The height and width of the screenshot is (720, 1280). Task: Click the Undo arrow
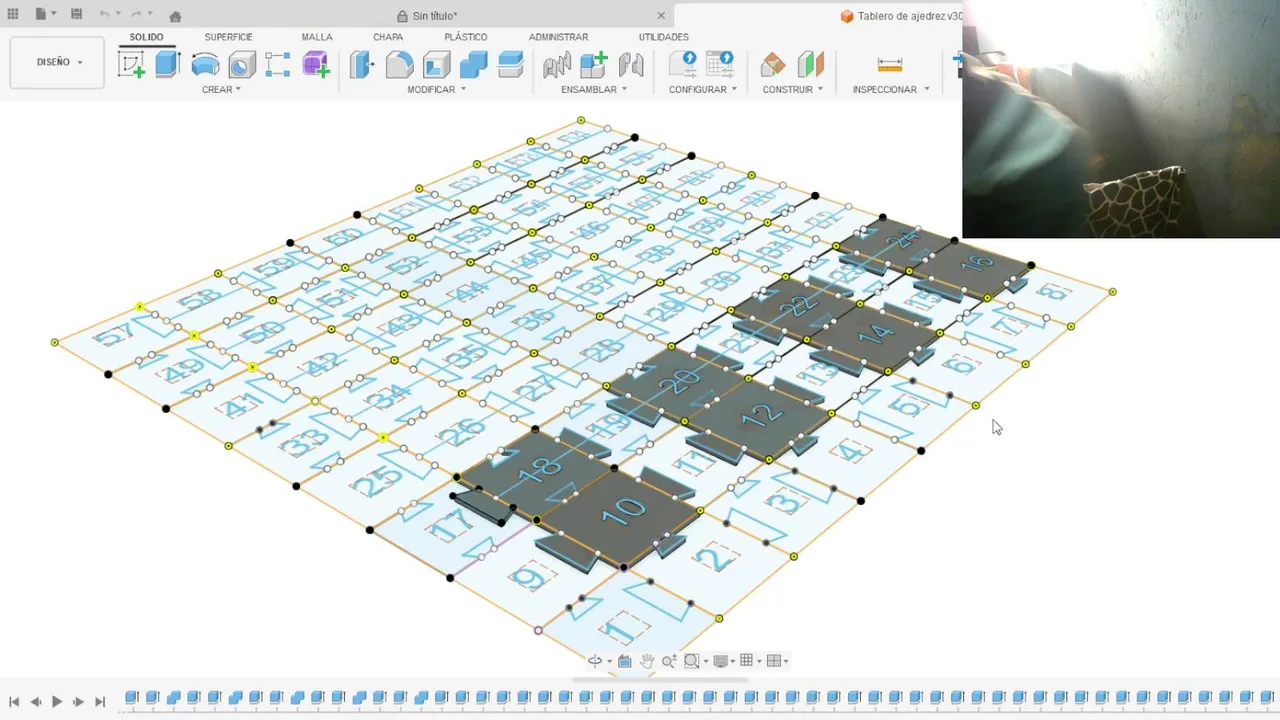[105, 15]
